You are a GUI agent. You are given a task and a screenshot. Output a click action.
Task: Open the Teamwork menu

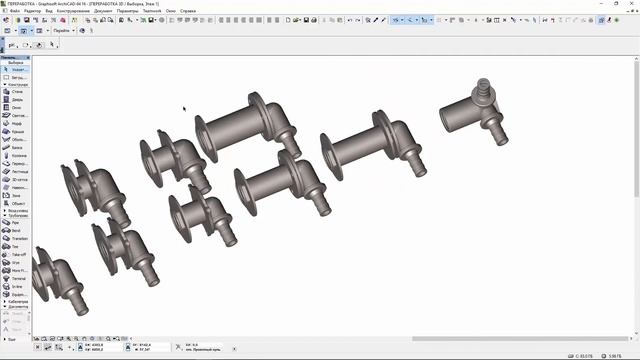click(152, 11)
